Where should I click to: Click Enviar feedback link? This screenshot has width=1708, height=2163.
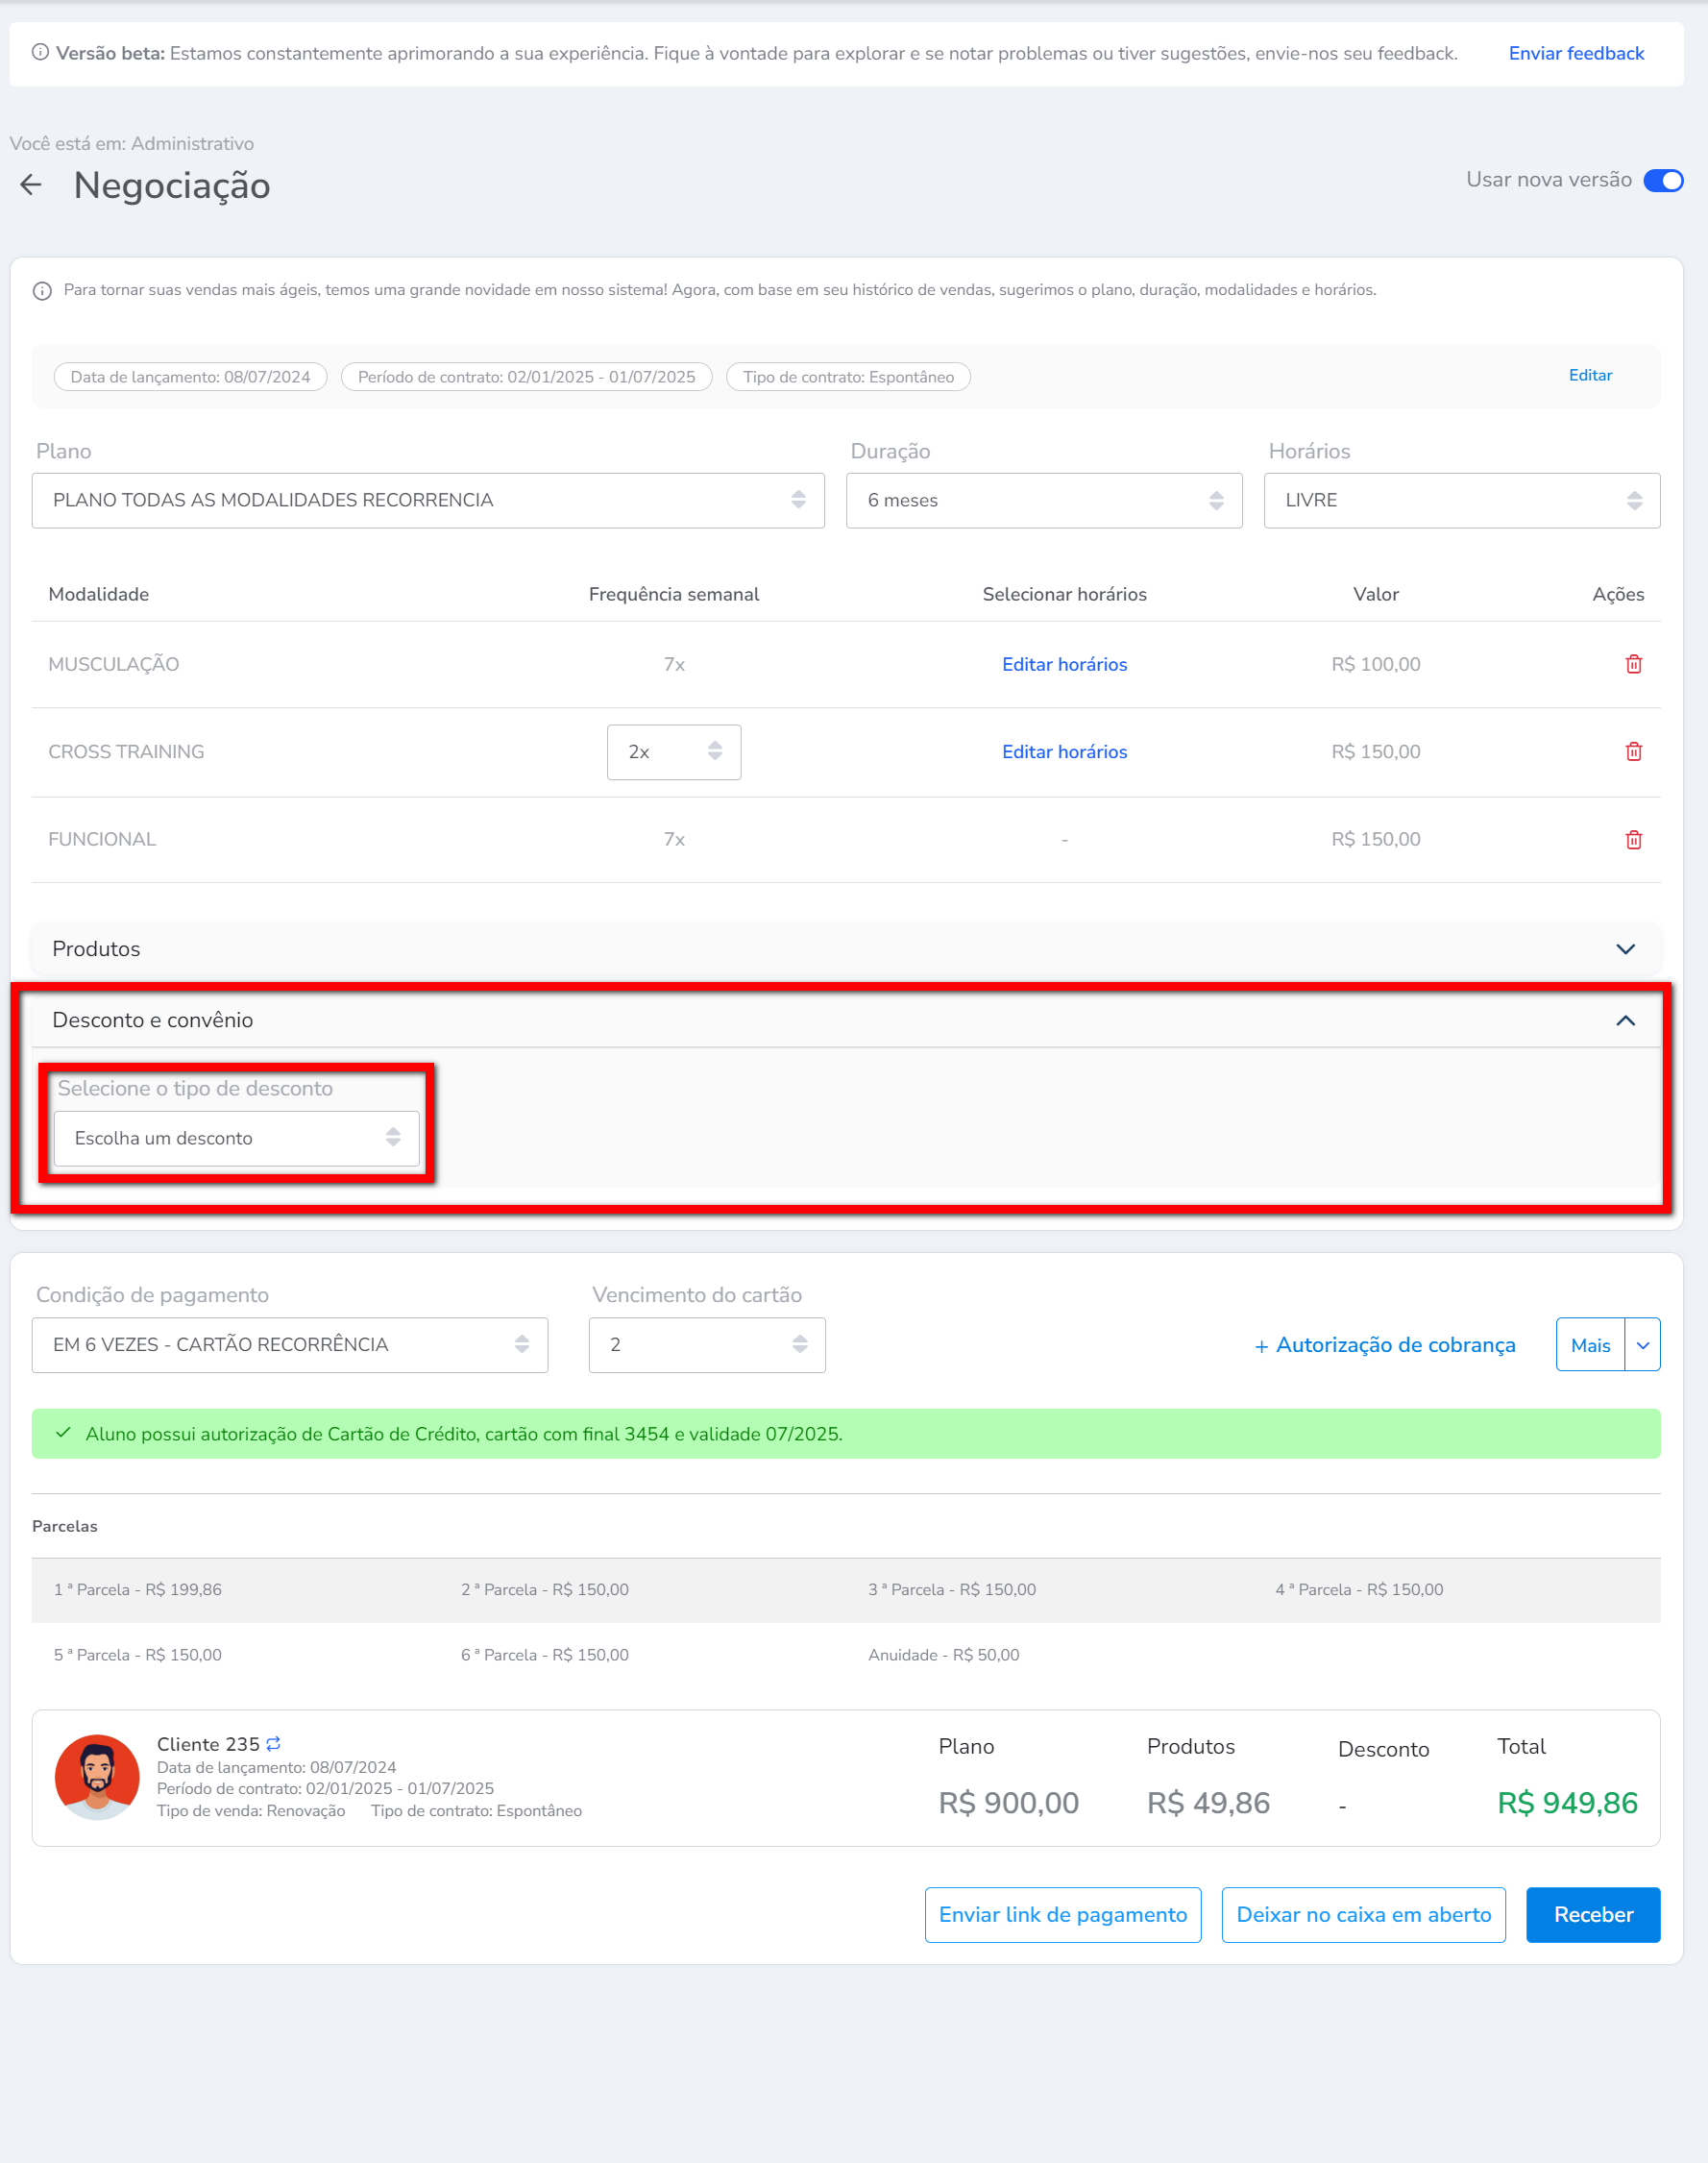pyautogui.click(x=1575, y=54)
